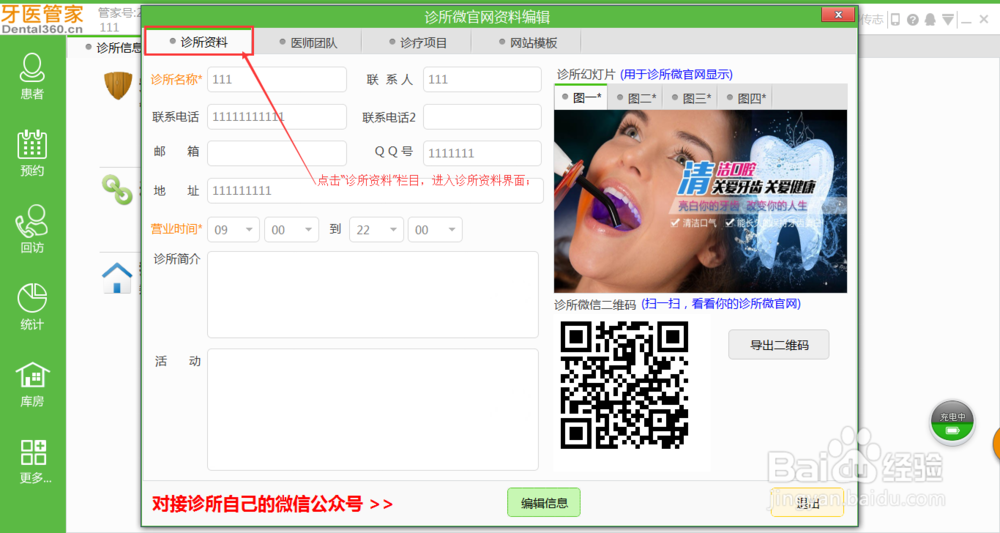Viewport: 1000px width, 533px height.
Task: Click the empty 联系电话2 input field
Action: 482,117
